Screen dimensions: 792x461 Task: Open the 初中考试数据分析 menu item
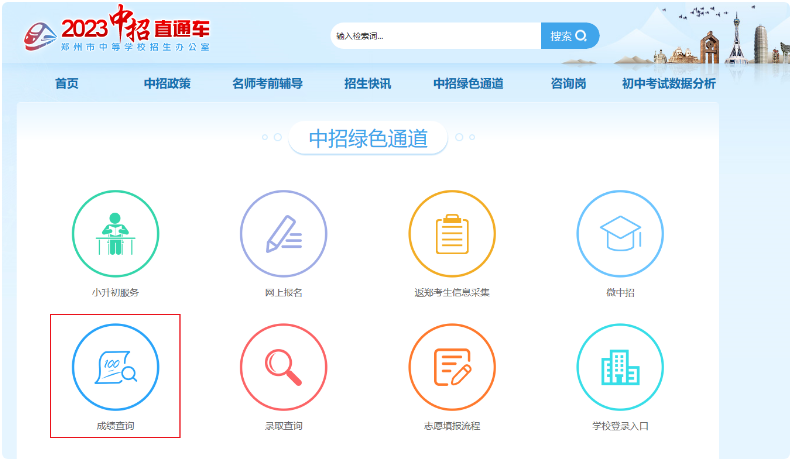pyautogui.click(x=669, y=83)
